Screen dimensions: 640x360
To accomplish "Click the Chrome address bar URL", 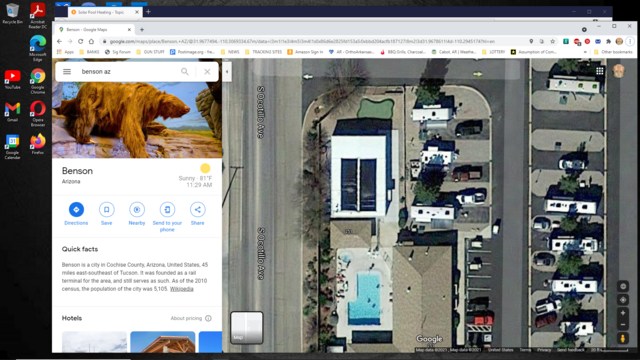I will point(302,41).
